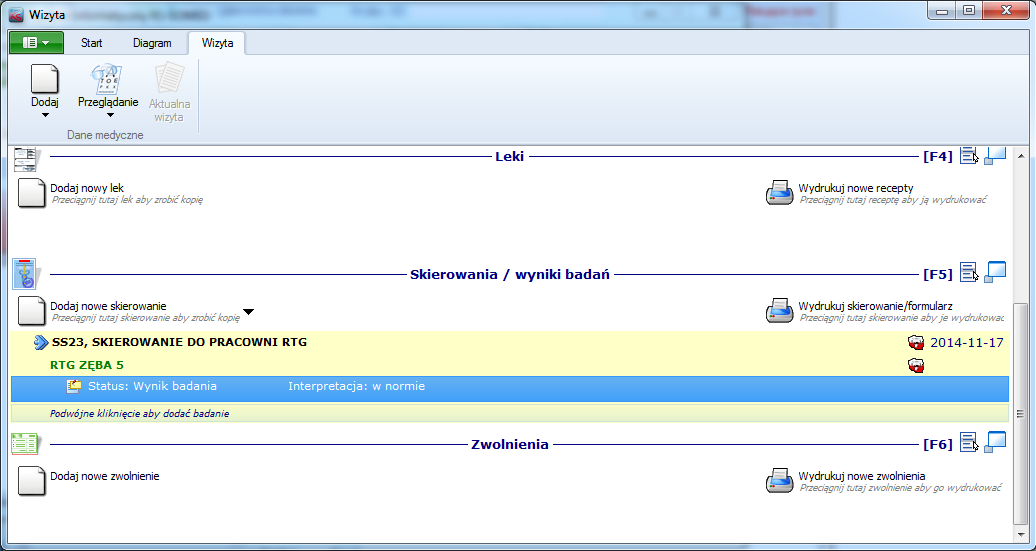Open the green application menu button
Image resolution: width=1036 pixels, height=551 pixels.
pos(36,43)
